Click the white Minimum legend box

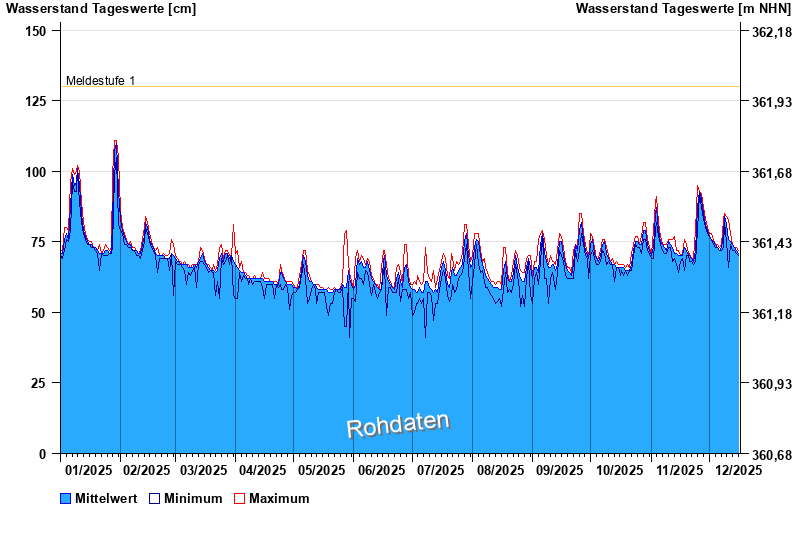(x=154, y=498)
